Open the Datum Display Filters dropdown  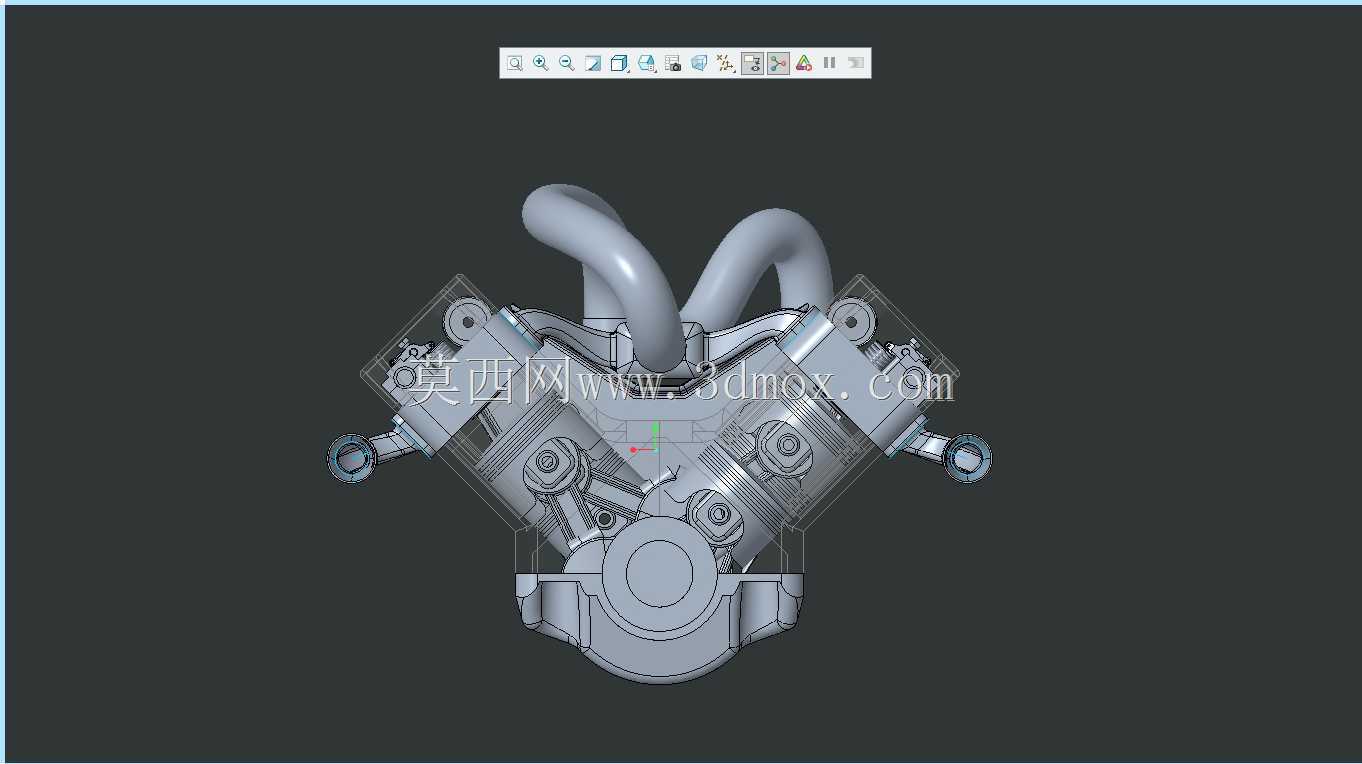click(x=726, y=63)
